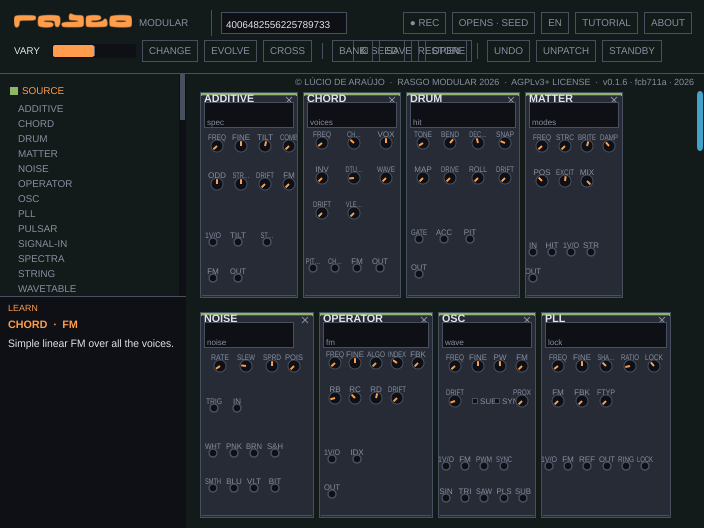704x528 pixels.
Task: Click the EVOLVE button
Action: [230, 51]
